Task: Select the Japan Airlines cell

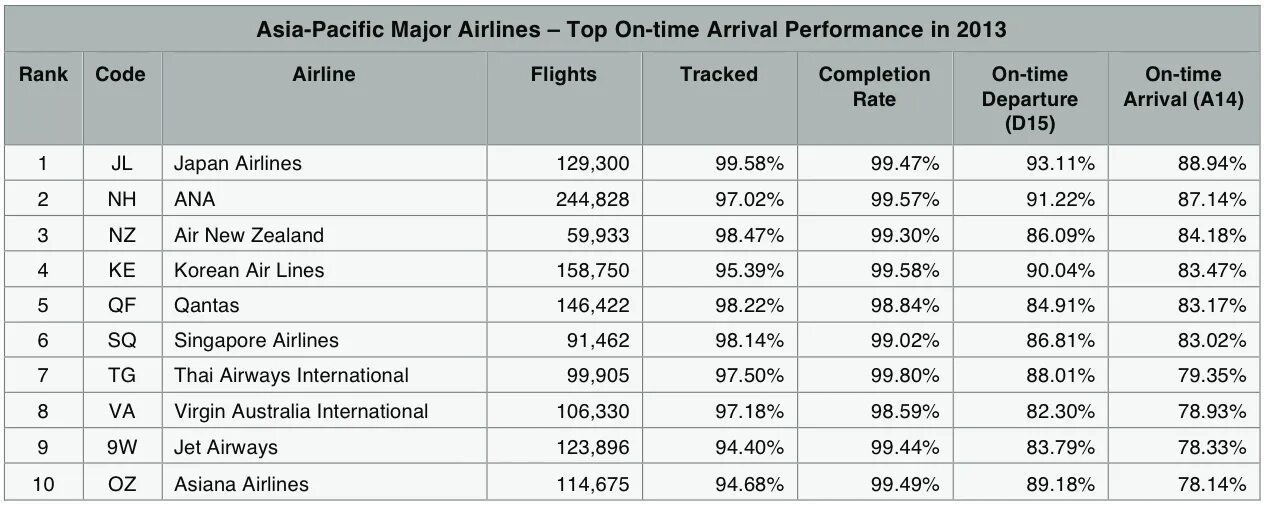Action: tap(238, 163)
